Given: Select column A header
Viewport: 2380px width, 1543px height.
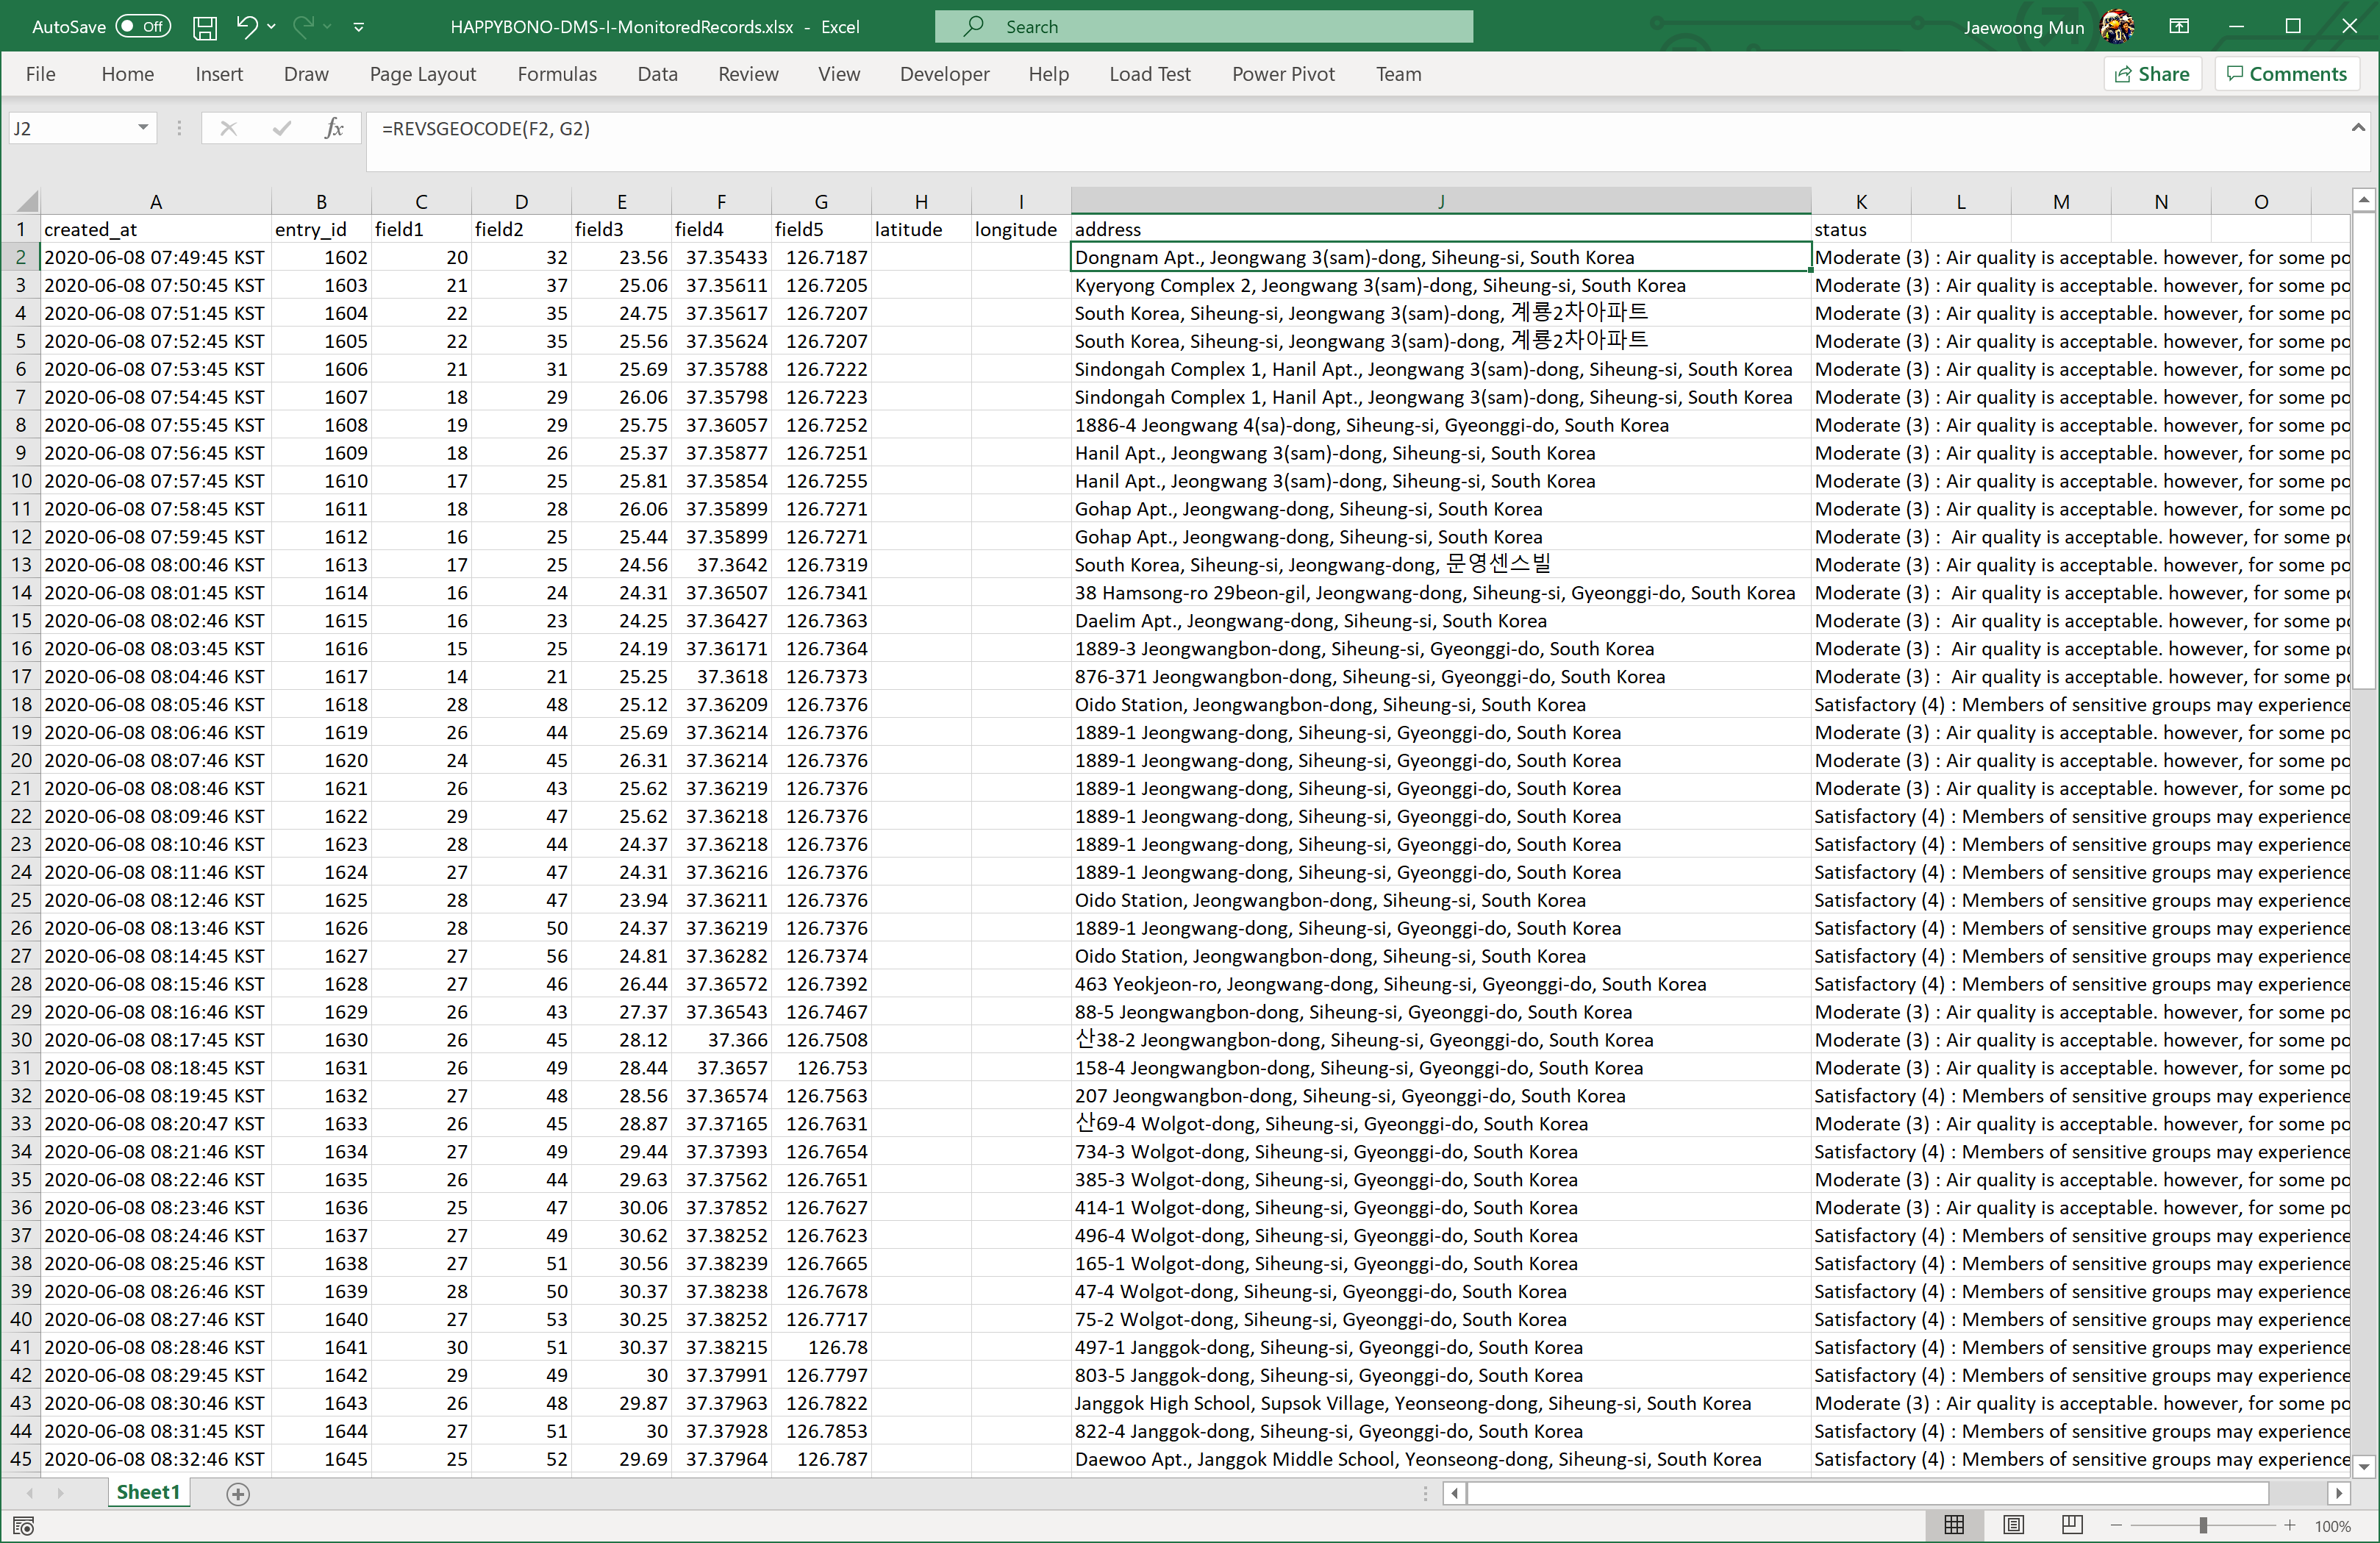Looking at the screenshot, I should tap(155, 201).
